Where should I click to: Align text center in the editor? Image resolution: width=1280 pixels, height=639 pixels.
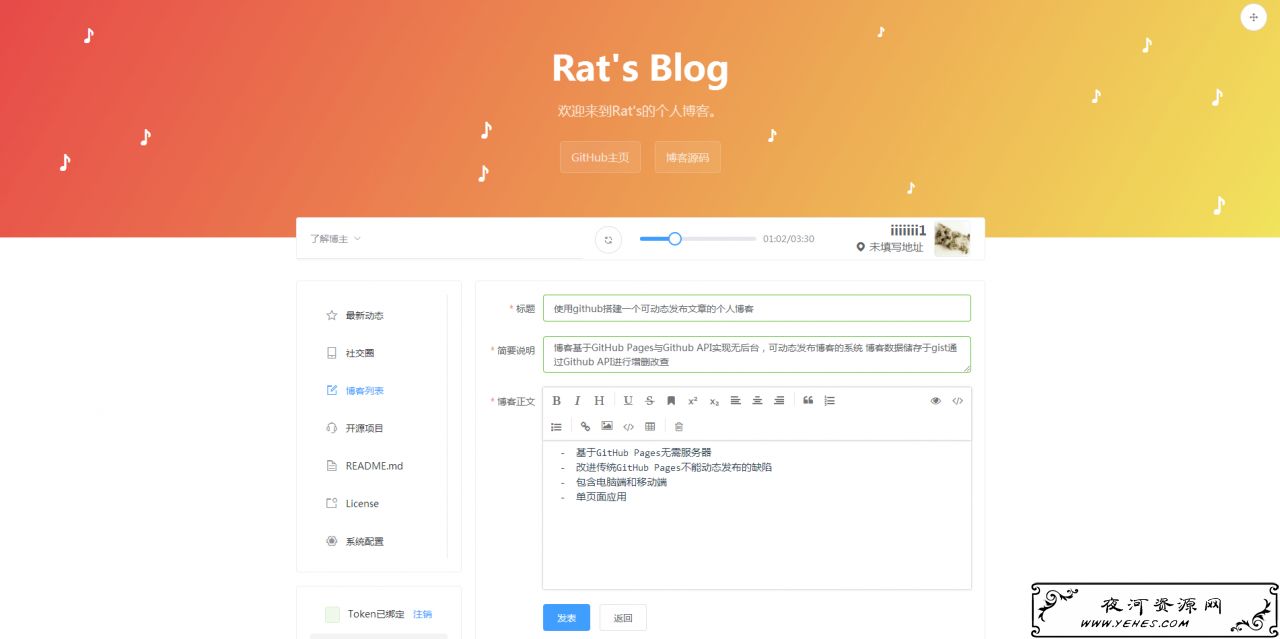[757, 401]
